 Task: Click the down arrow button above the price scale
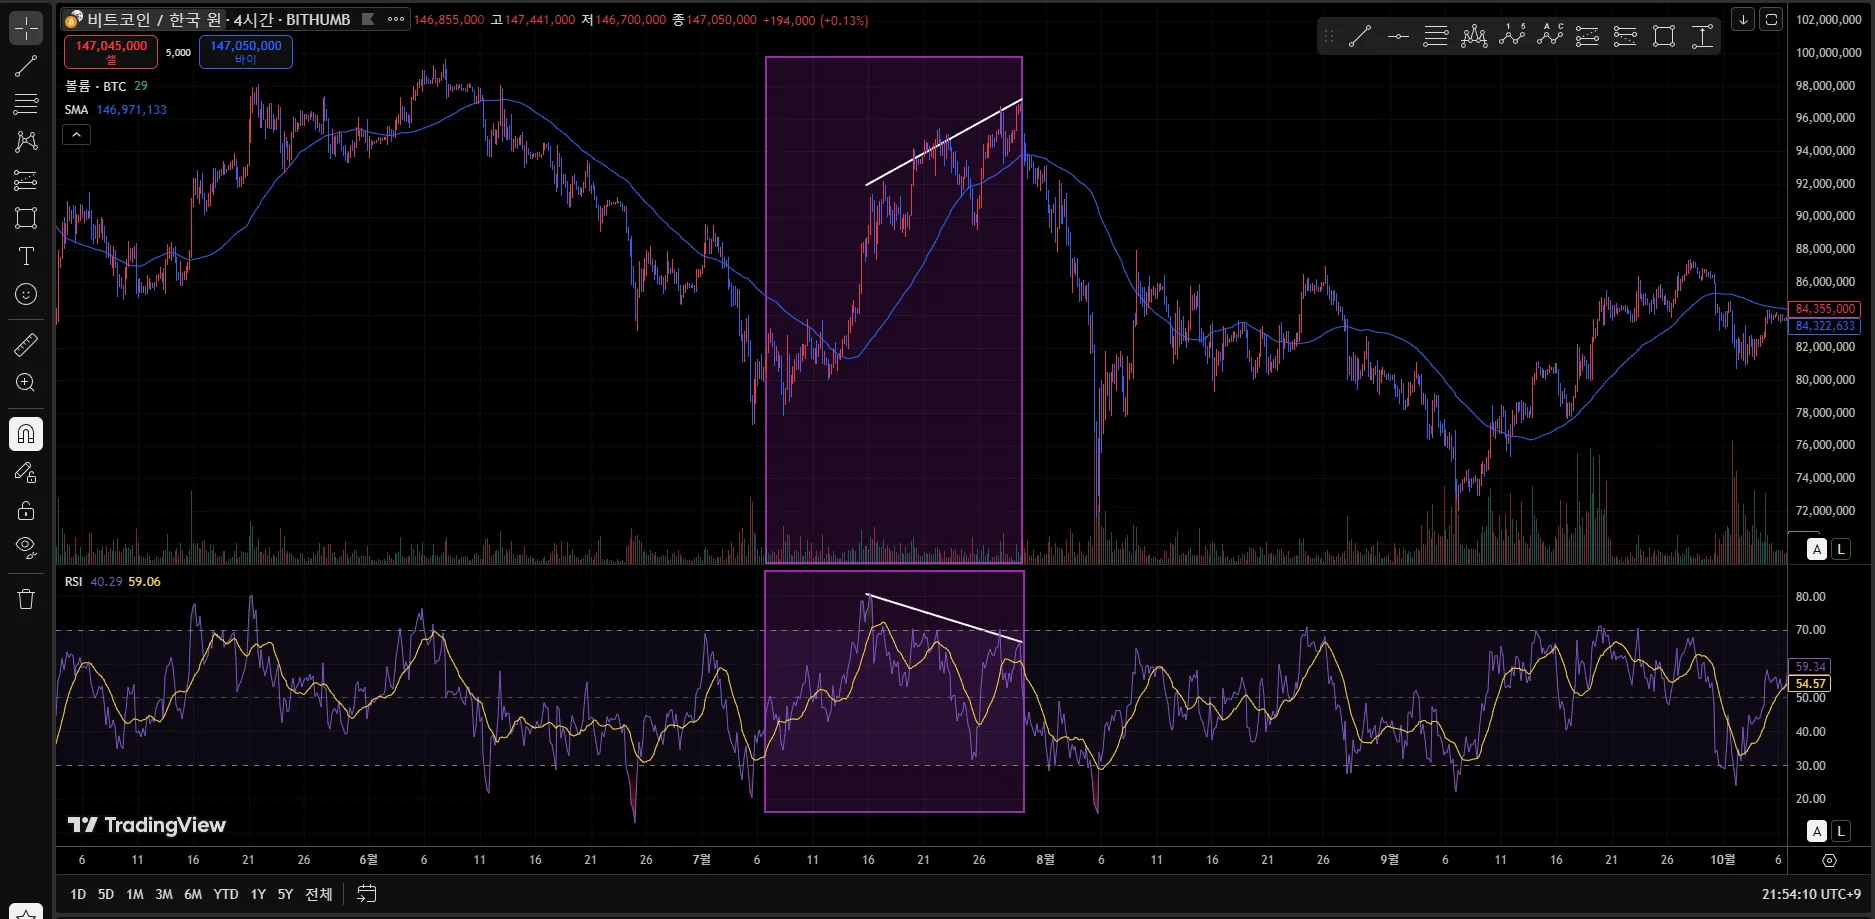[x=1743, y=19]
